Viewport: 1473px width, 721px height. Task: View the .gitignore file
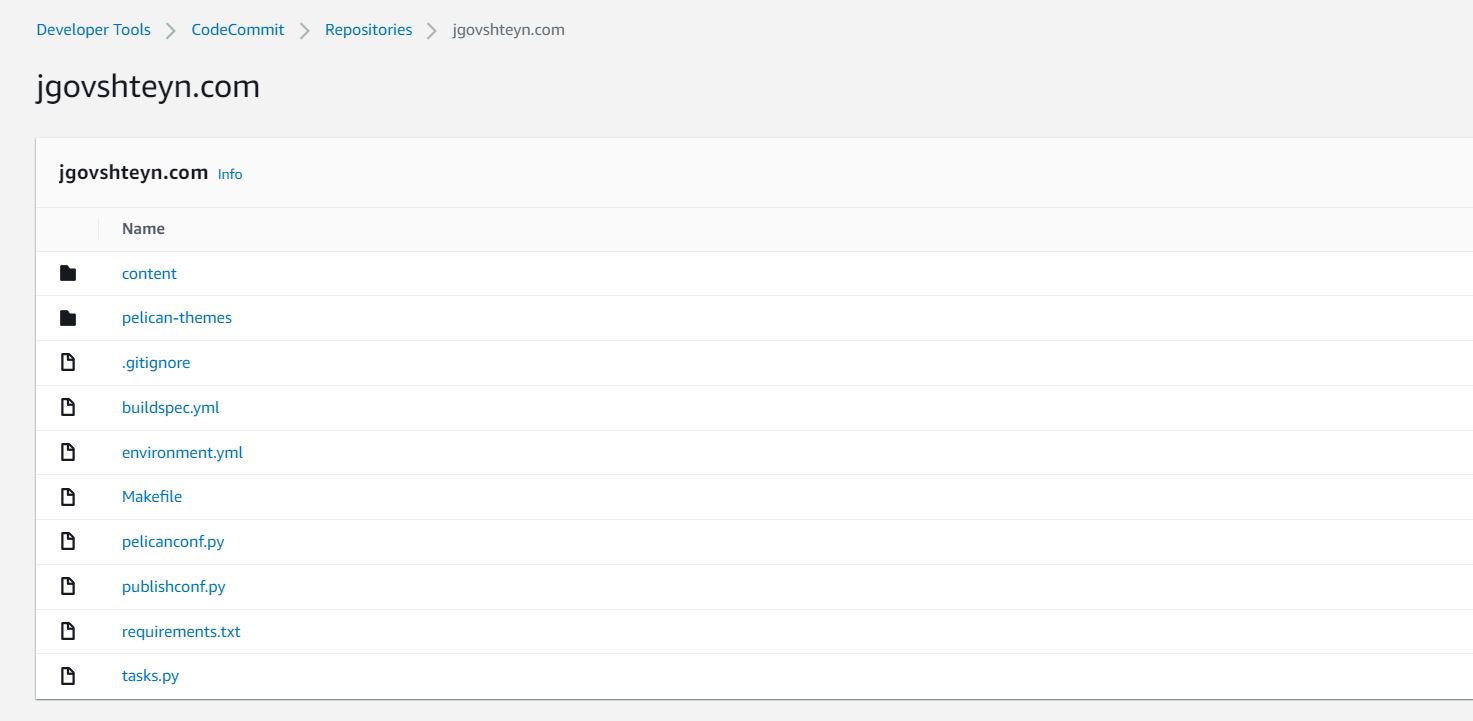156,363
